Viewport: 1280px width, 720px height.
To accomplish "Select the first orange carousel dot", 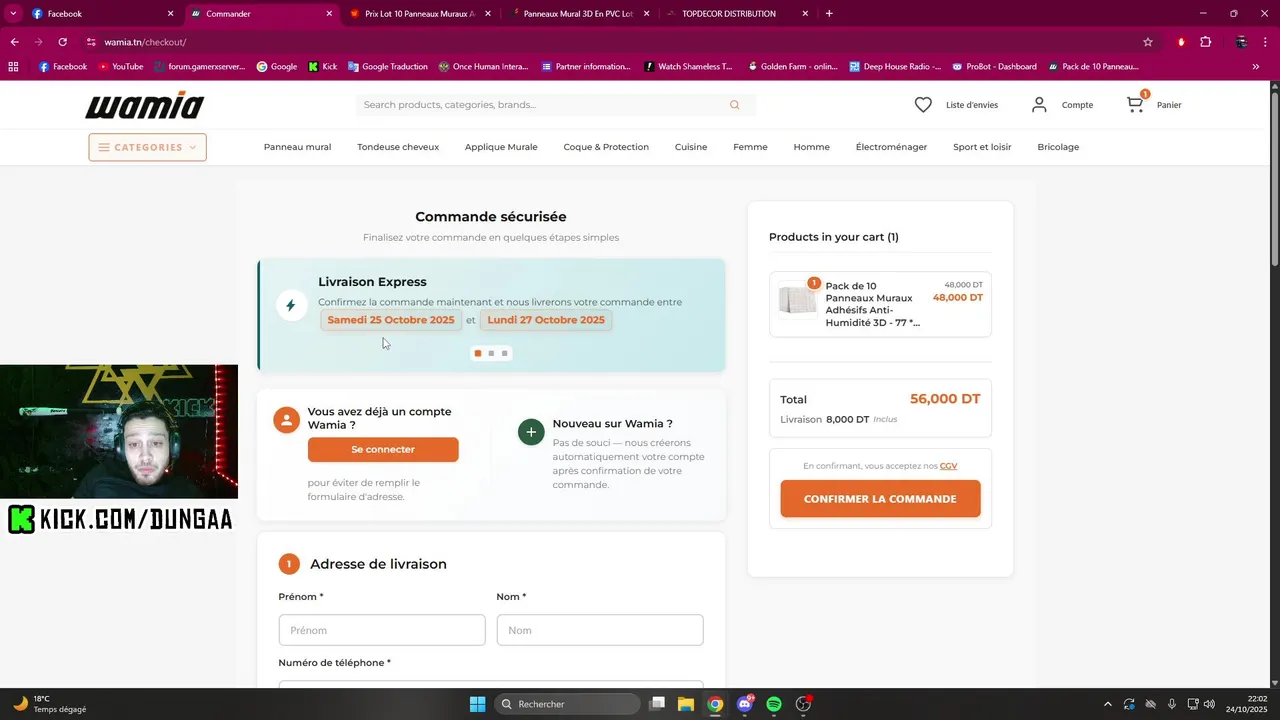I will tap(478, 353).
